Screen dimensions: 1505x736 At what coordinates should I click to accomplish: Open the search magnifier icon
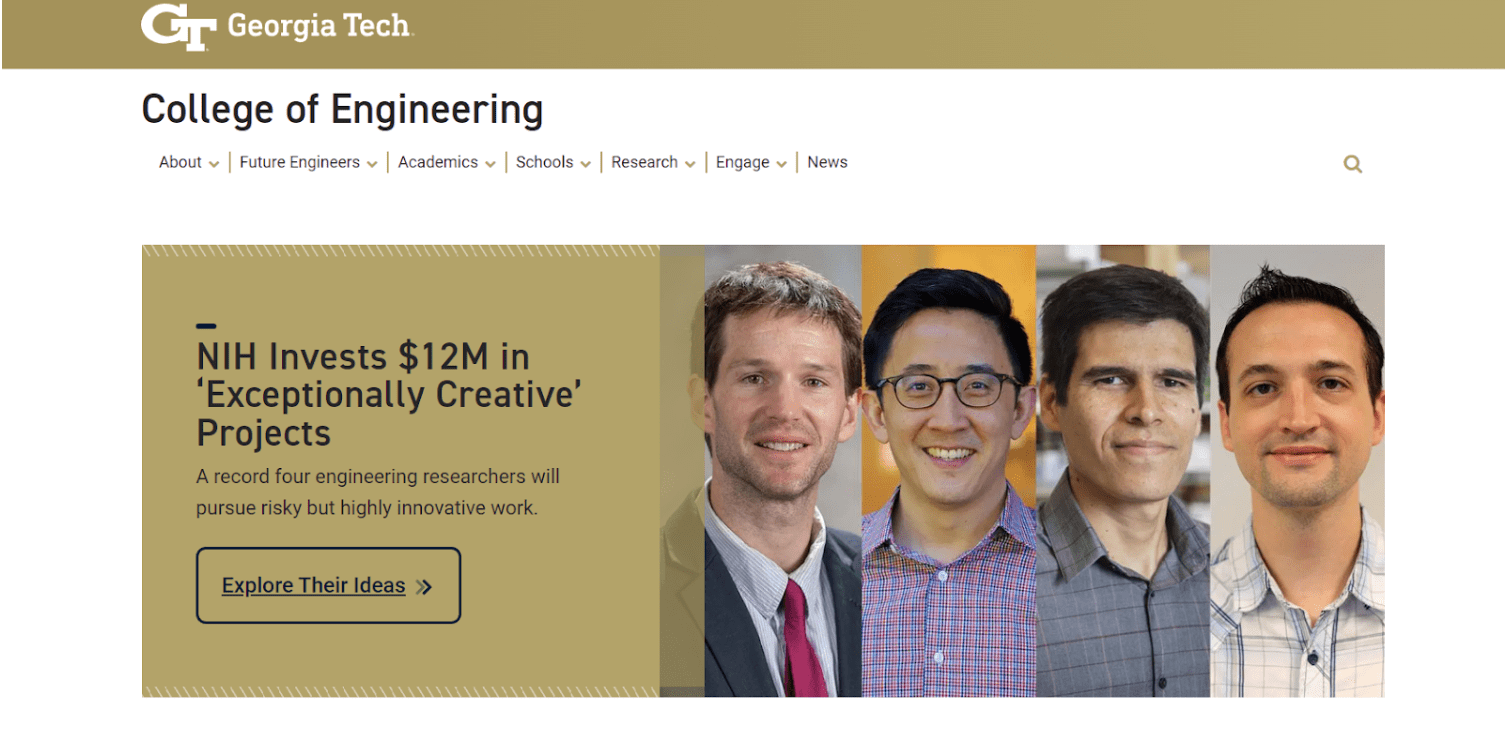tap(1352, 163)
